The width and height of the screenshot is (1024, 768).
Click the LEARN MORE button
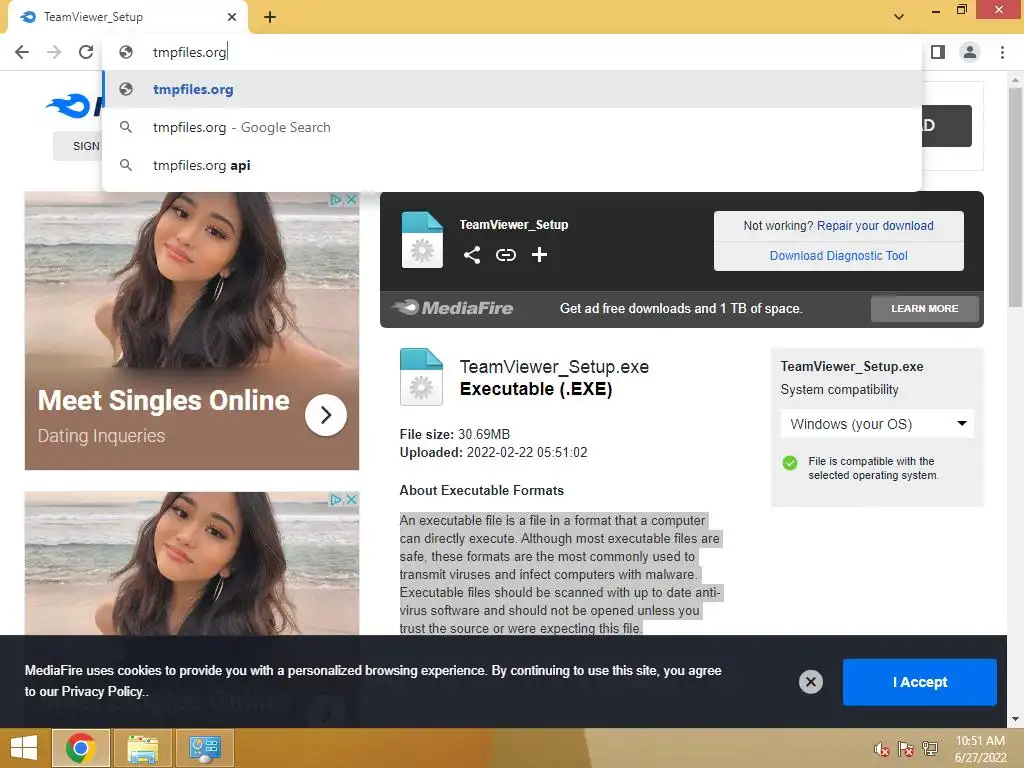click(925, 308)
